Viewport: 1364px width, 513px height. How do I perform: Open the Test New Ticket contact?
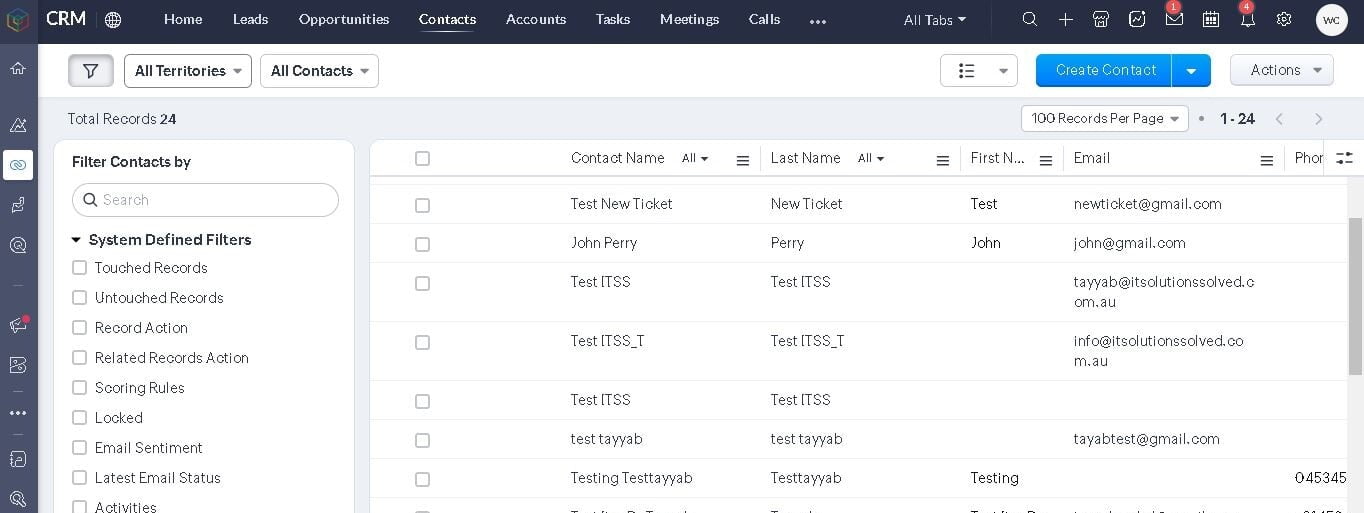tap(621, 204)
